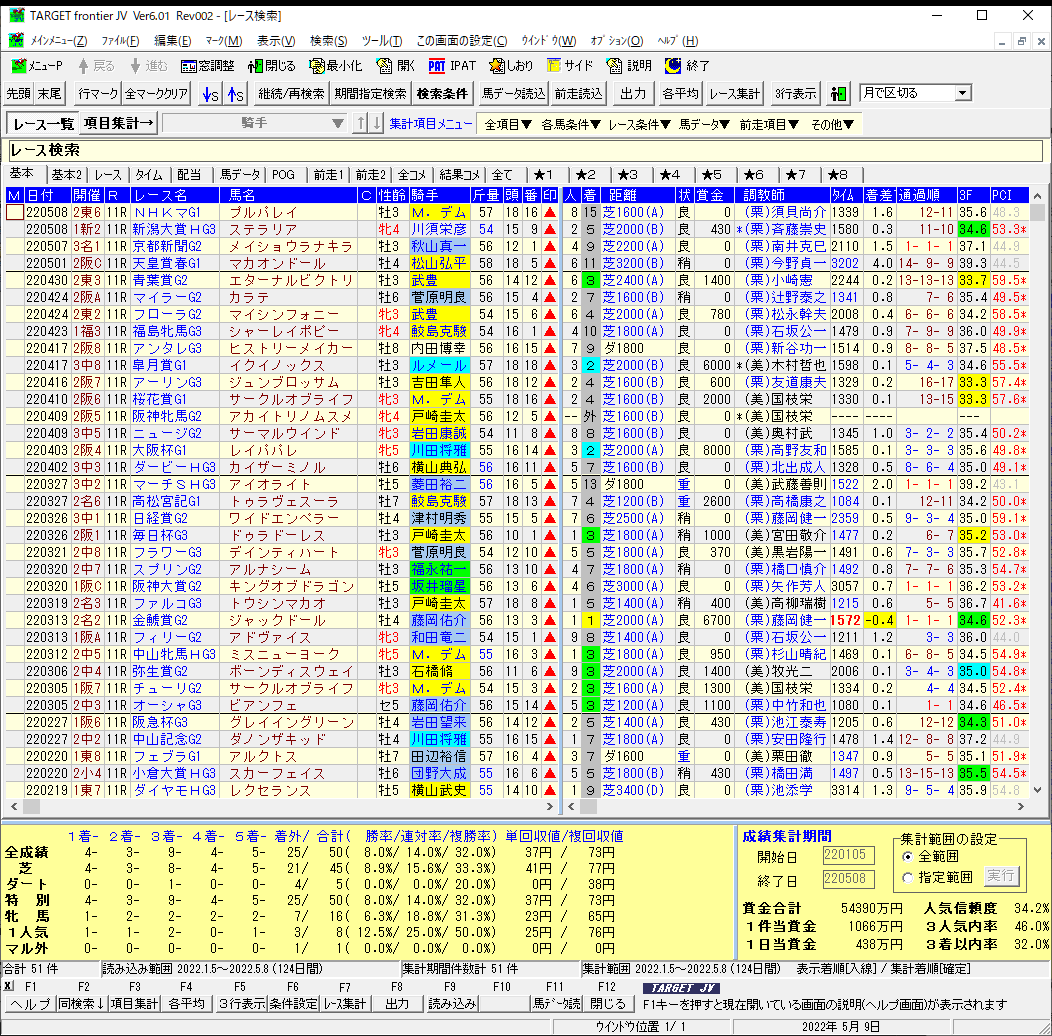Open the 月で区切る dropdown
This screenshot has height=1036, width=1052.
[963, 93]
